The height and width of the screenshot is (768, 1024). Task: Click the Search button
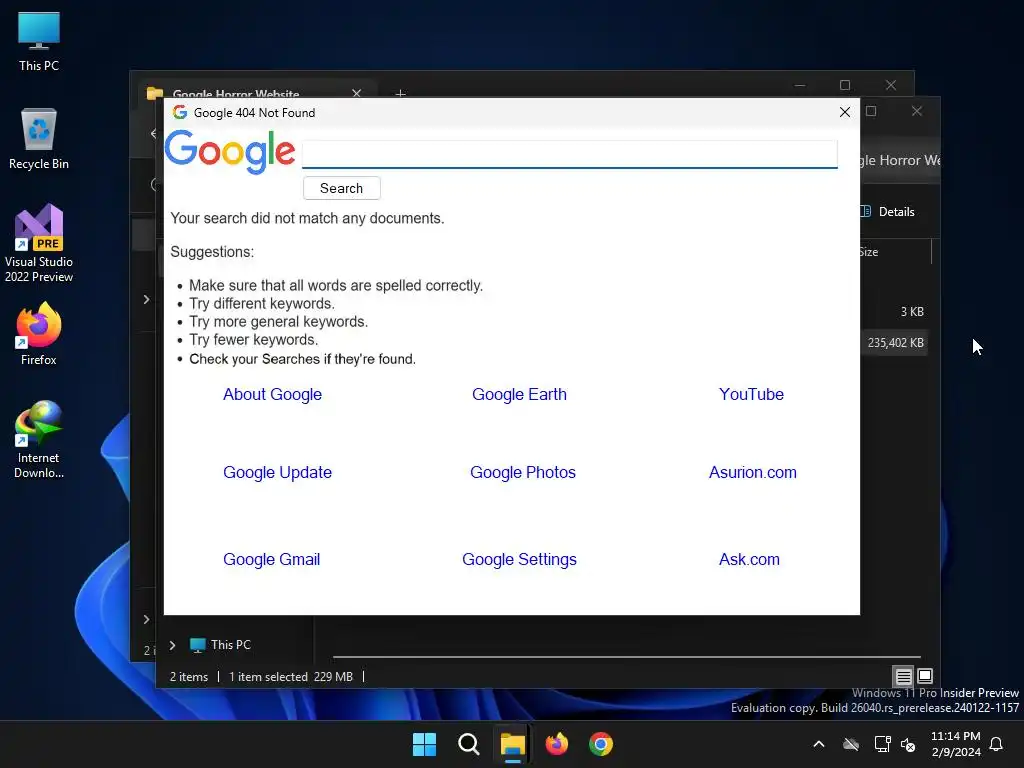click(x=342, y=188)
